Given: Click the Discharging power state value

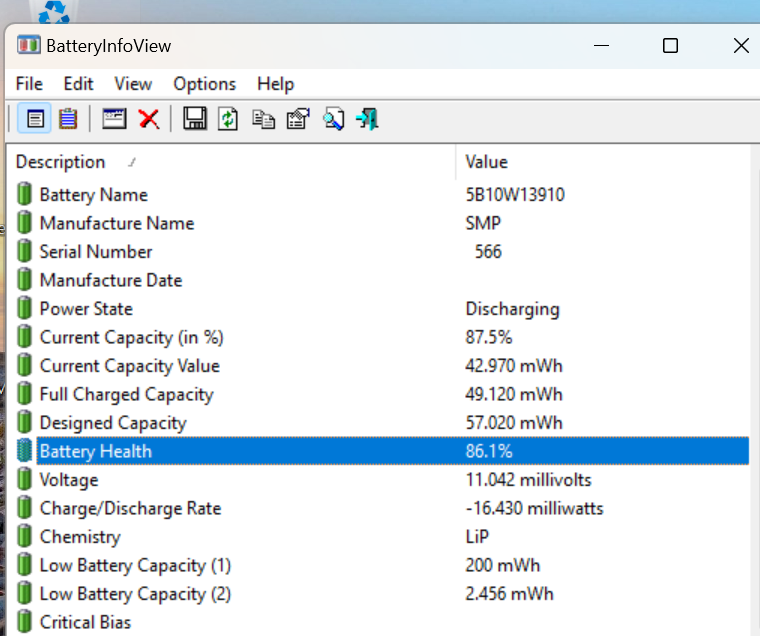Looking at the screenshot, I should coord(512,309).
